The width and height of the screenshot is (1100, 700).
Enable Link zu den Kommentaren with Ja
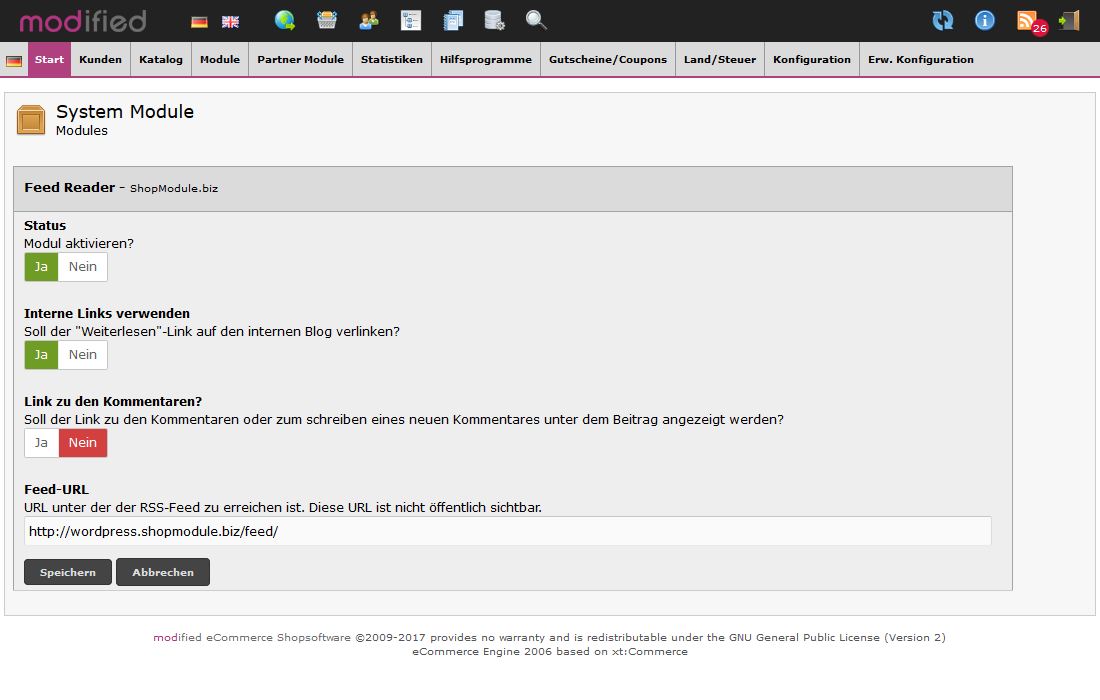tap(41, 442)
